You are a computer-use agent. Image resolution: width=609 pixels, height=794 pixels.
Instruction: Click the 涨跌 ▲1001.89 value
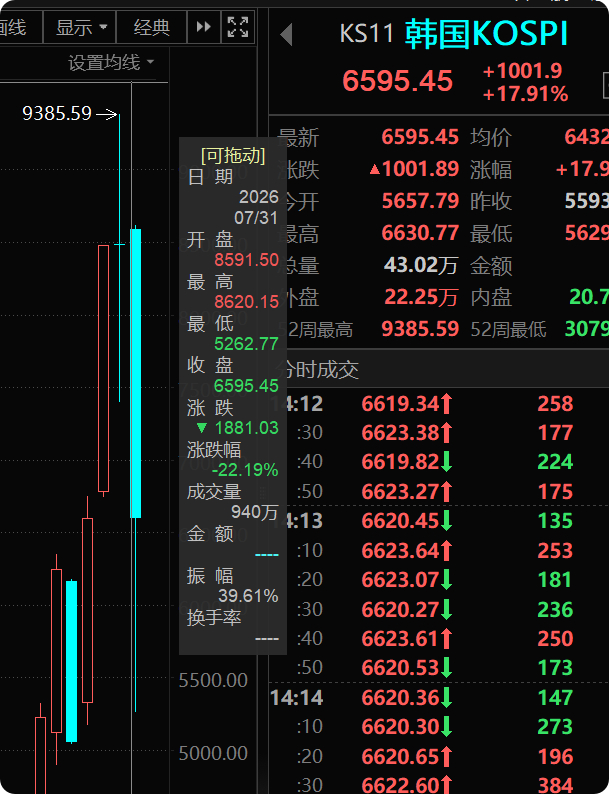tap(414, 169)
